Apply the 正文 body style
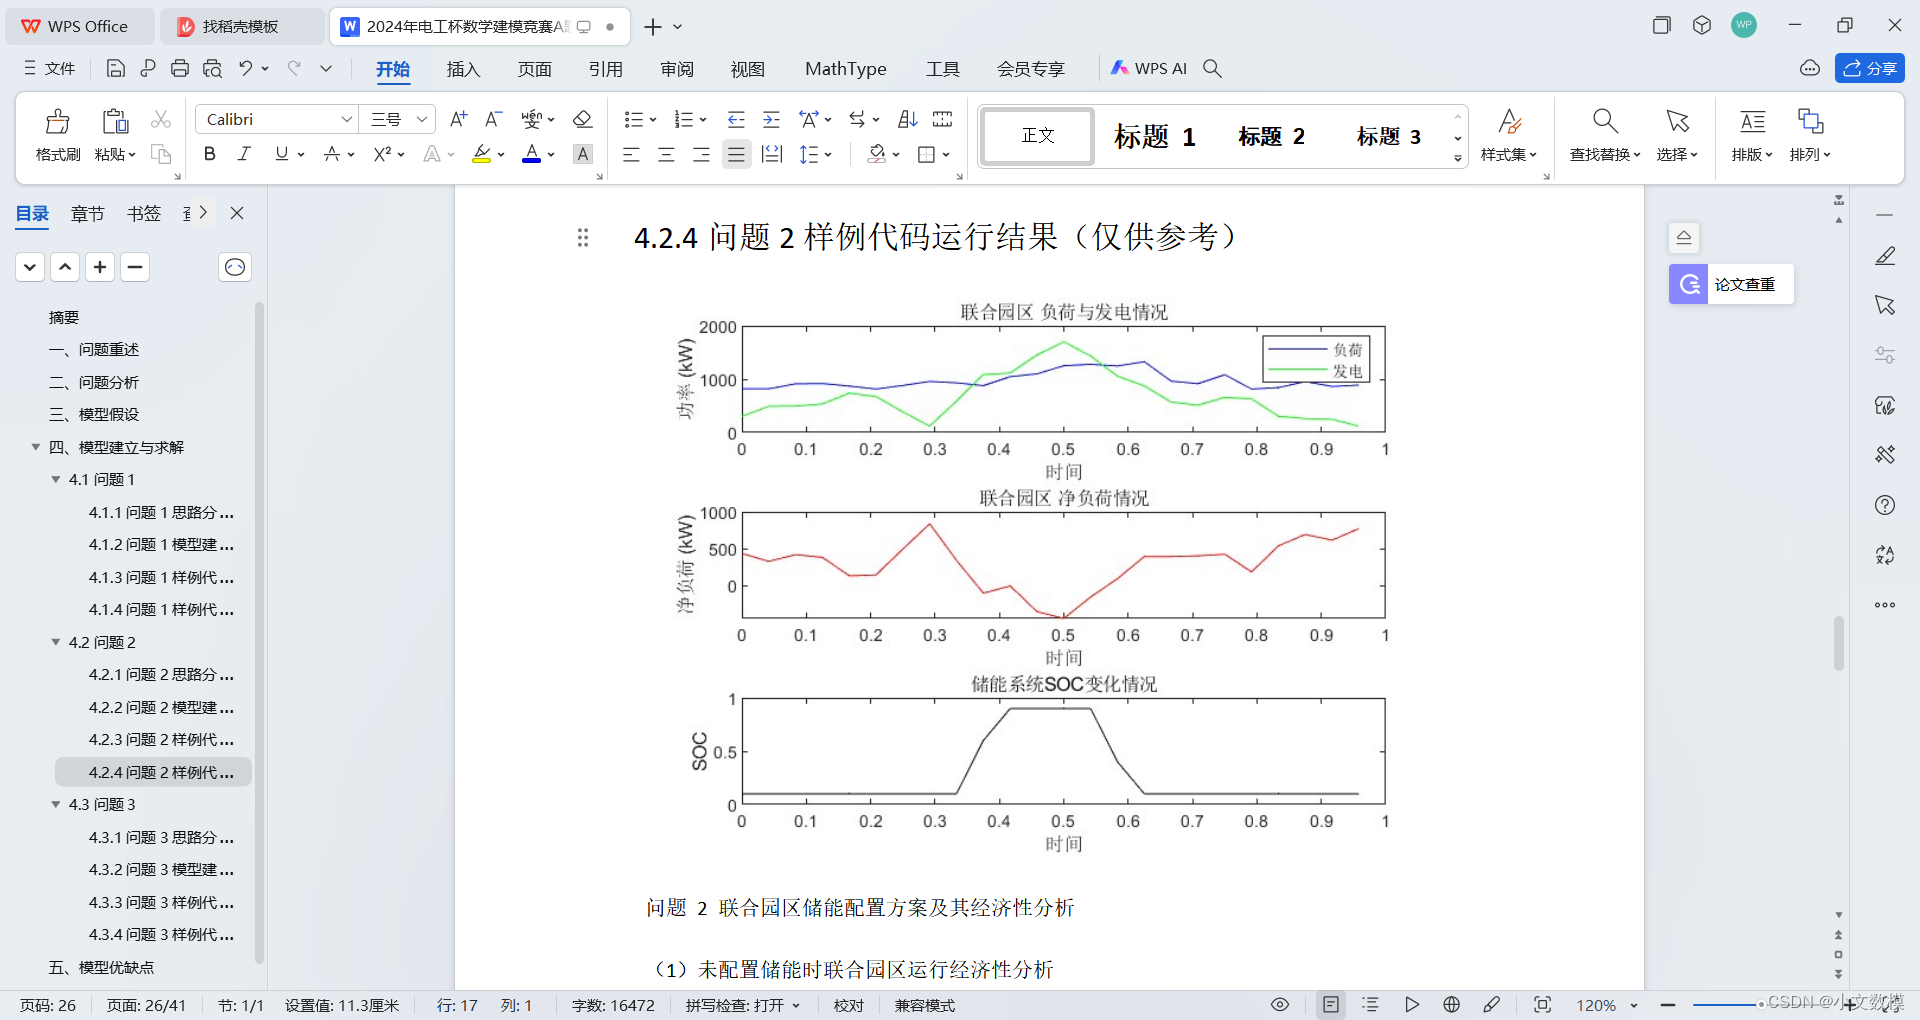This screenshot has width=1920, height=1020. tap(1037, 136)
